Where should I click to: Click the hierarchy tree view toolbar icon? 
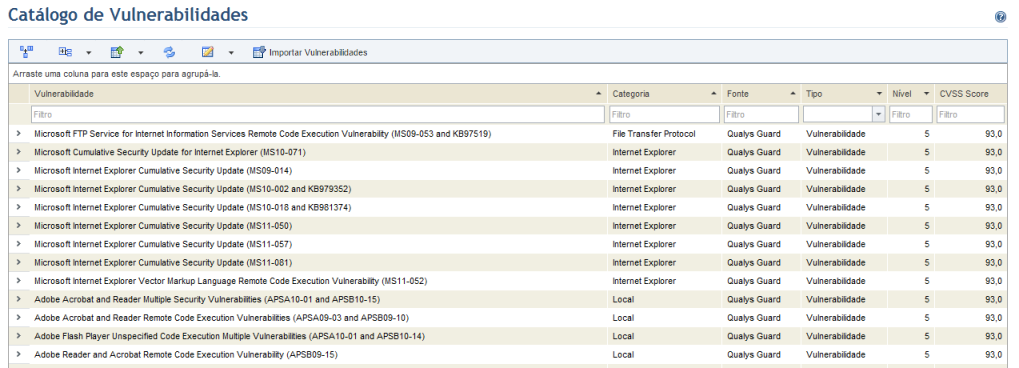[27, 51]
